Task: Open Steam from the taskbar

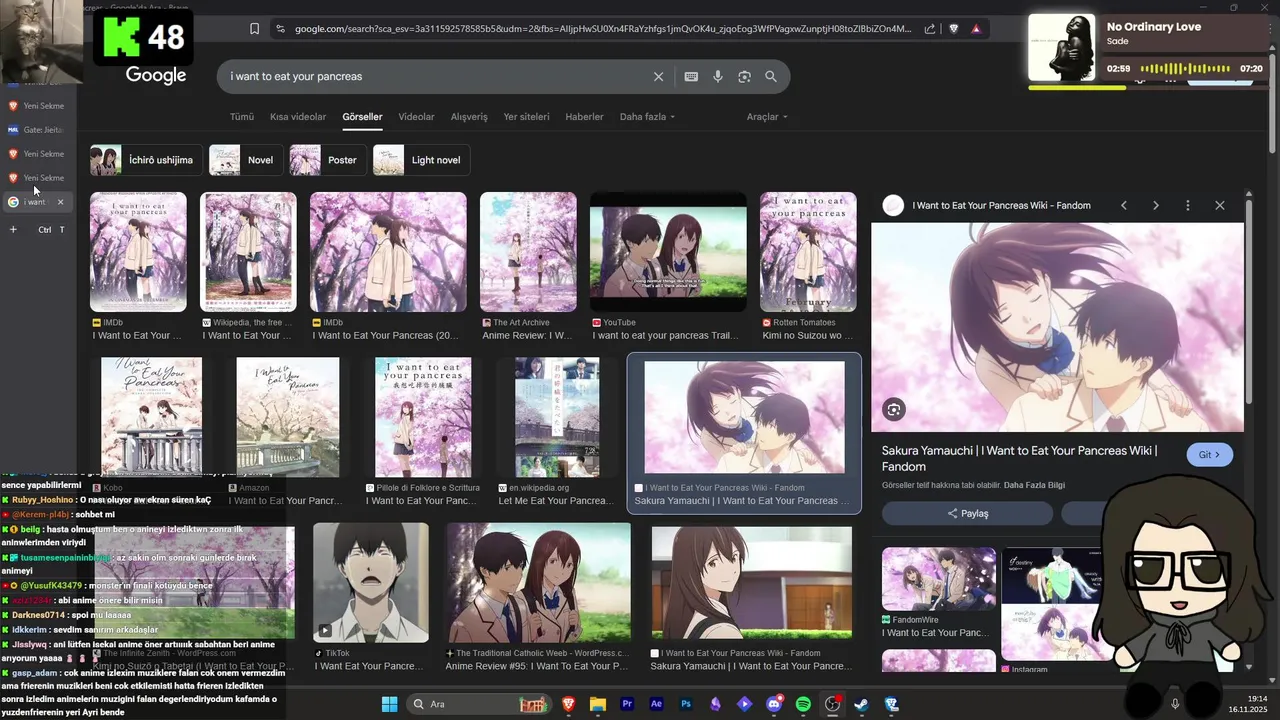Action: pos(861,704)
